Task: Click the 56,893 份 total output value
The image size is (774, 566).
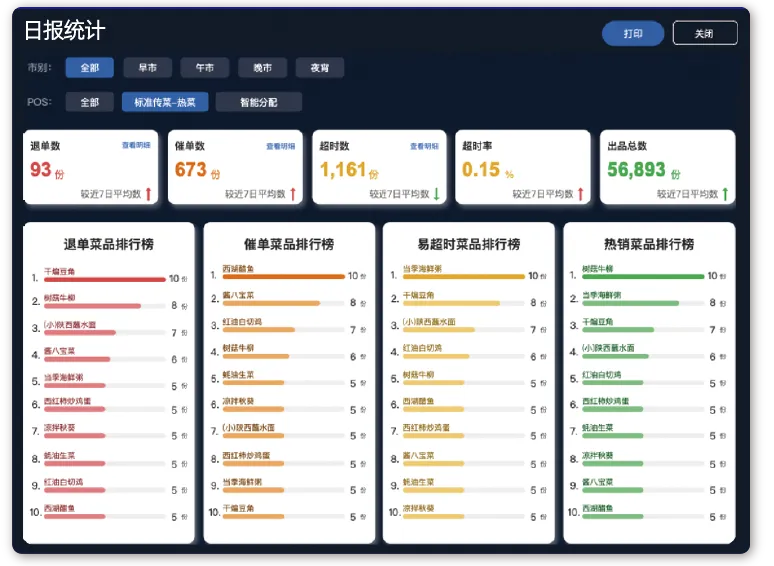Action: click(x=644, y=170)
